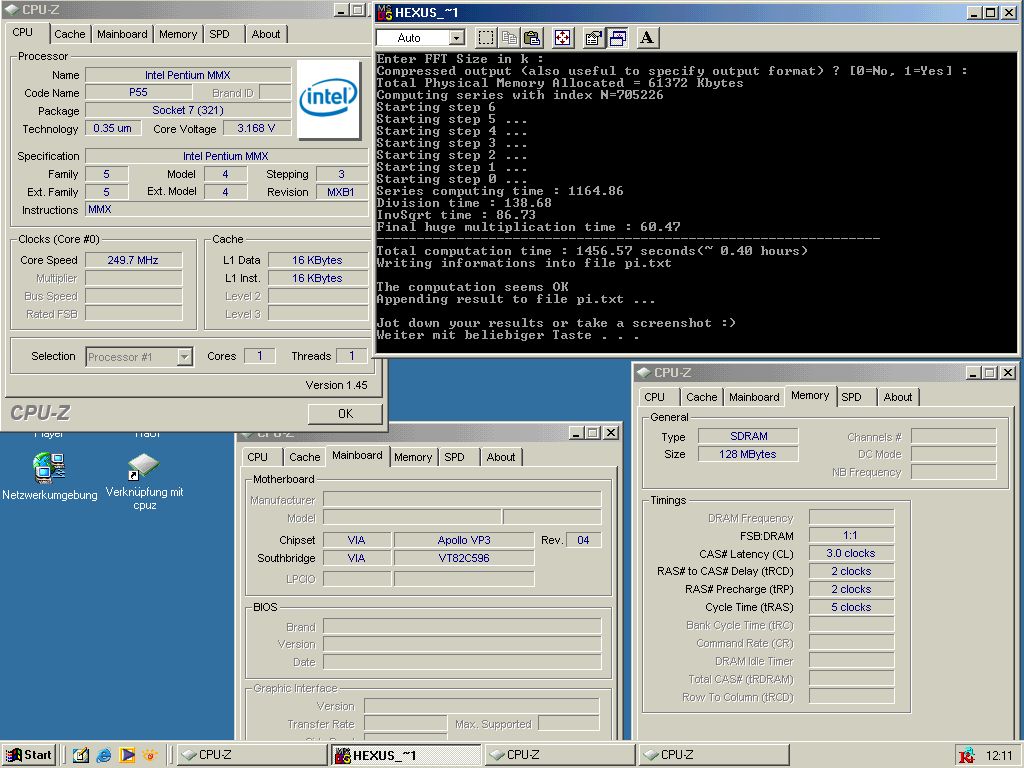Click the Core Speed value '249.7 MHz'

tap(133, 260)
